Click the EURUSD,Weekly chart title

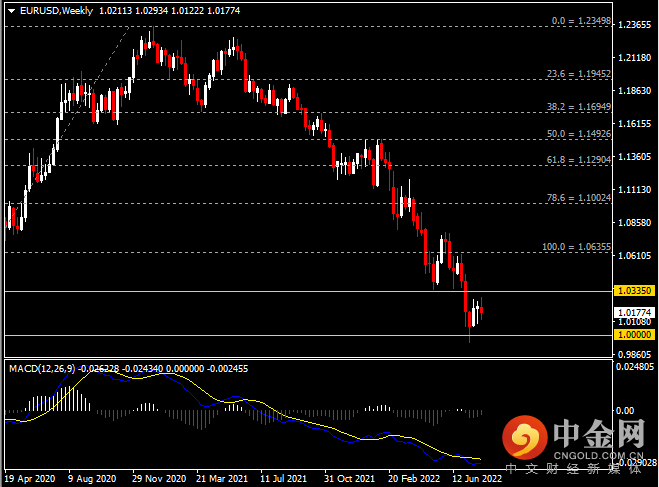pos(56,11)
